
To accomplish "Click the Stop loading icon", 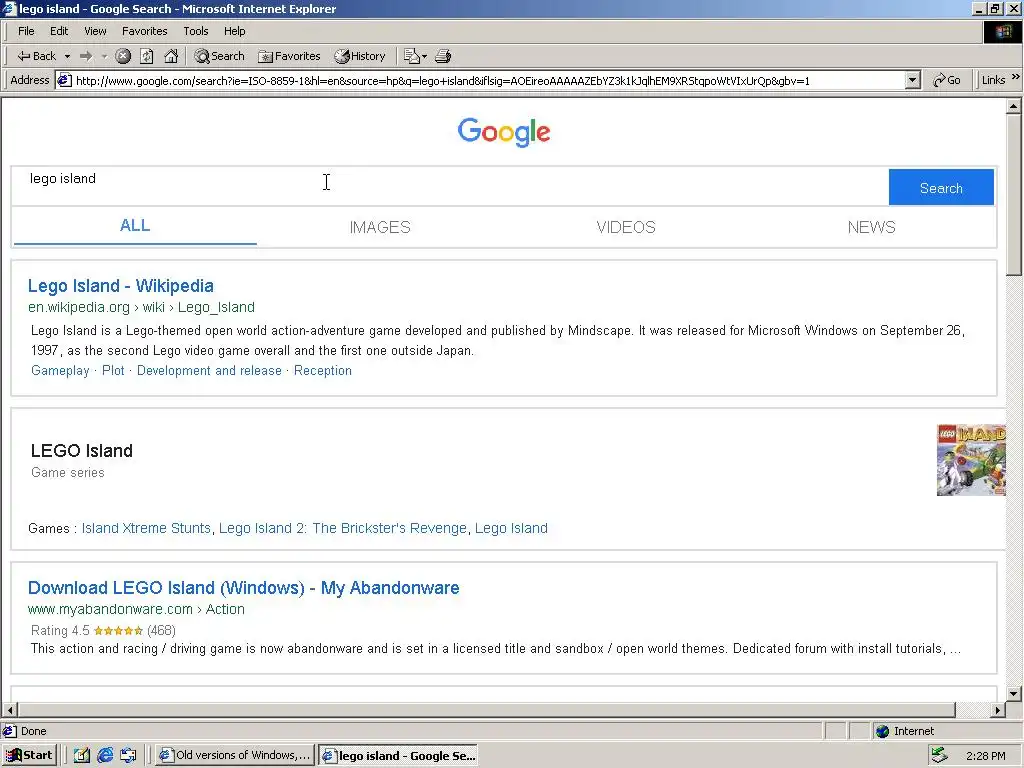I will point(123,56).
